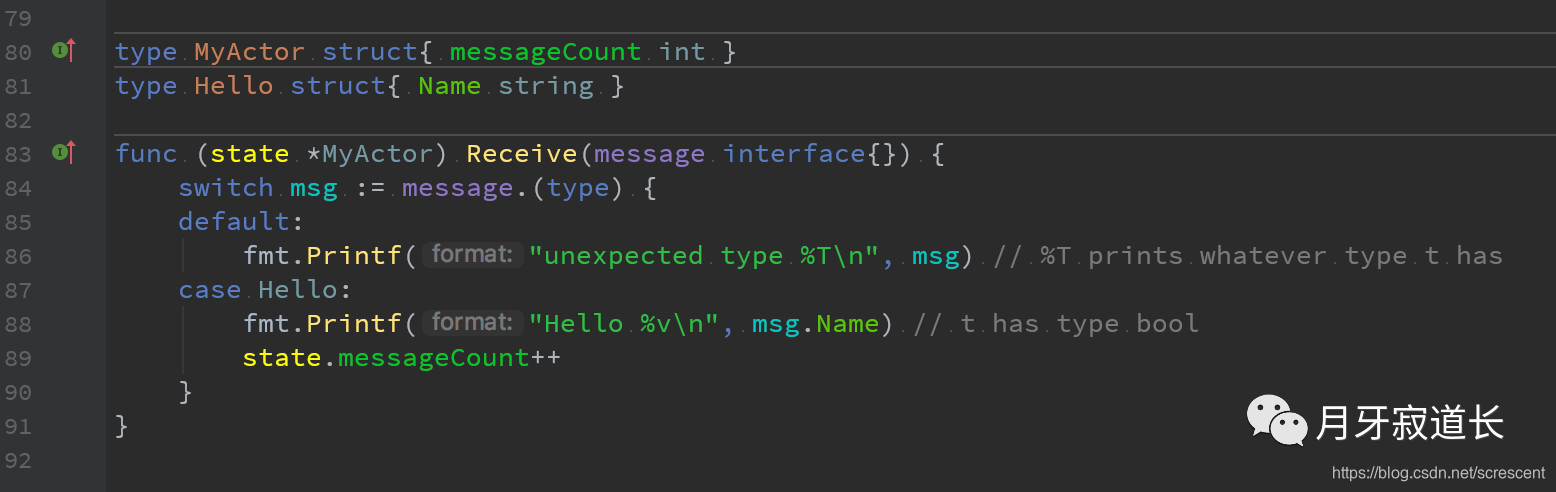1556x492 pixels.
Task: Click the MyActor type name on line 80
Action: tap(249, 52)
